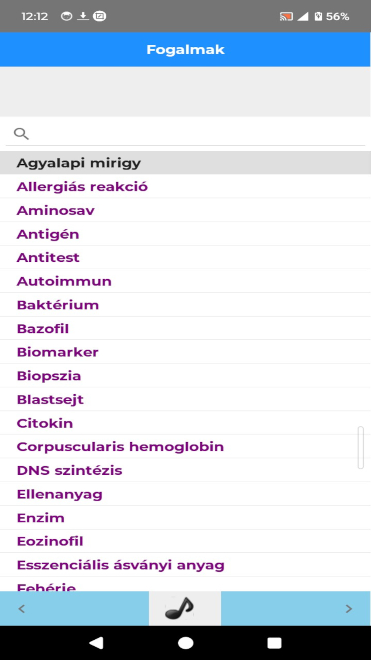Tap the cast icon in status bar
This screenshot has height=660, width=371.
[286, 16]
